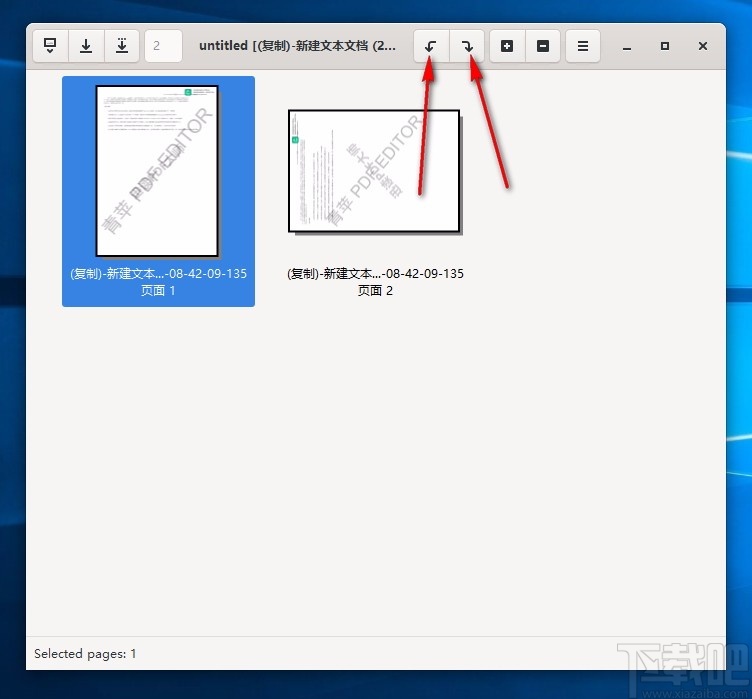Viewport: 752px width, 699px height.
Task: Click the import document icon in the toolbar
Action: point(50,46)
